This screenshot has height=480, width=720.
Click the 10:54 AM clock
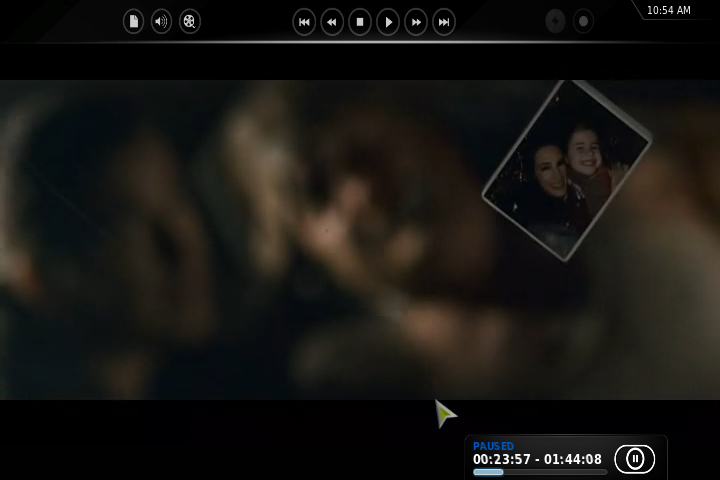coord(669,10)
